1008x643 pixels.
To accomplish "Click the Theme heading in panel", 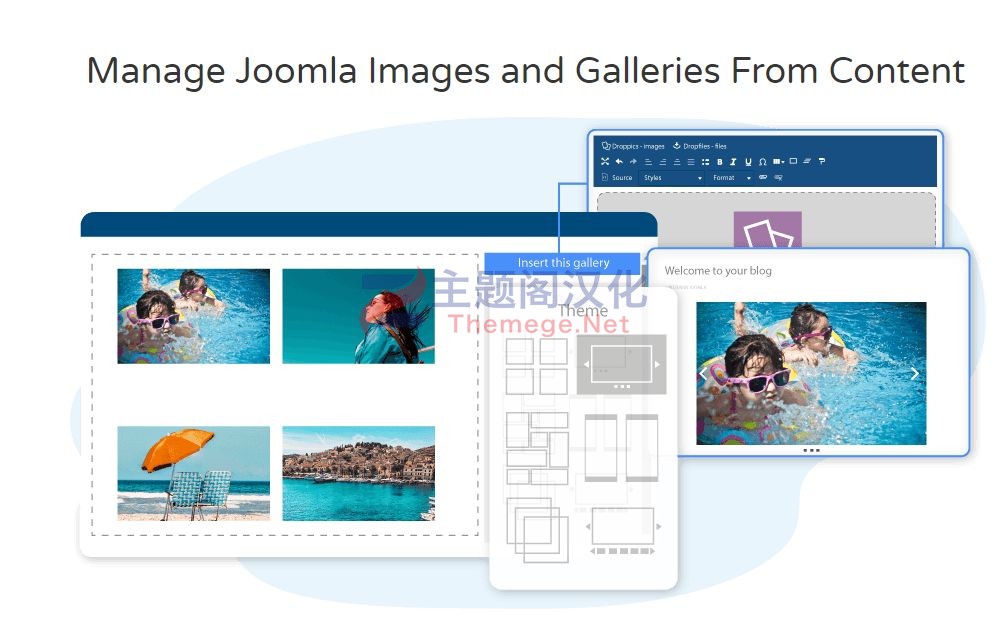I will point(583,311).
